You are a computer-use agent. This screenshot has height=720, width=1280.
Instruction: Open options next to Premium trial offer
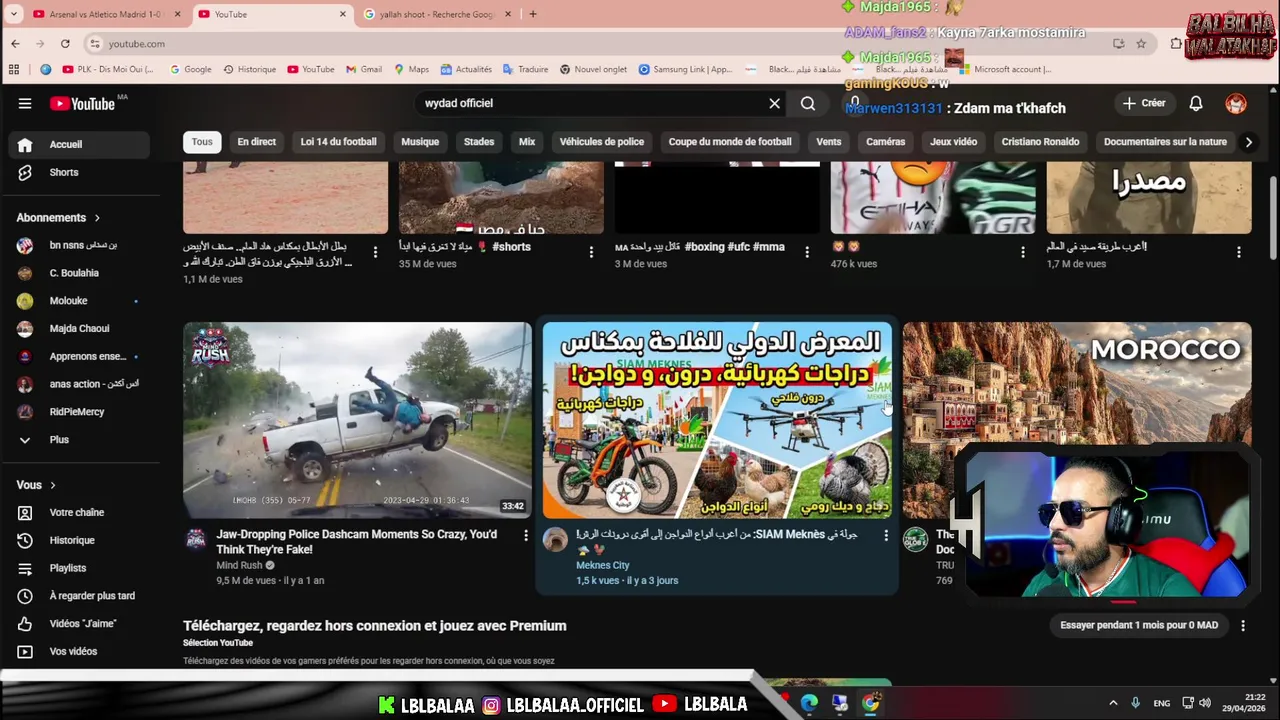(x=1243, y=626)
